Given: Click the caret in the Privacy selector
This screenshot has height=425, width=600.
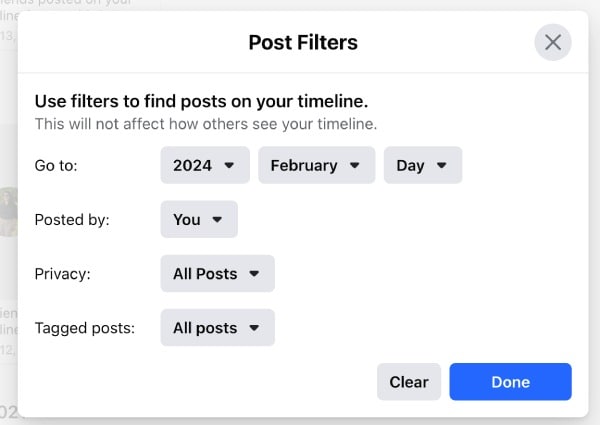Looking at the screenshot, I should (x=254, y=273).
